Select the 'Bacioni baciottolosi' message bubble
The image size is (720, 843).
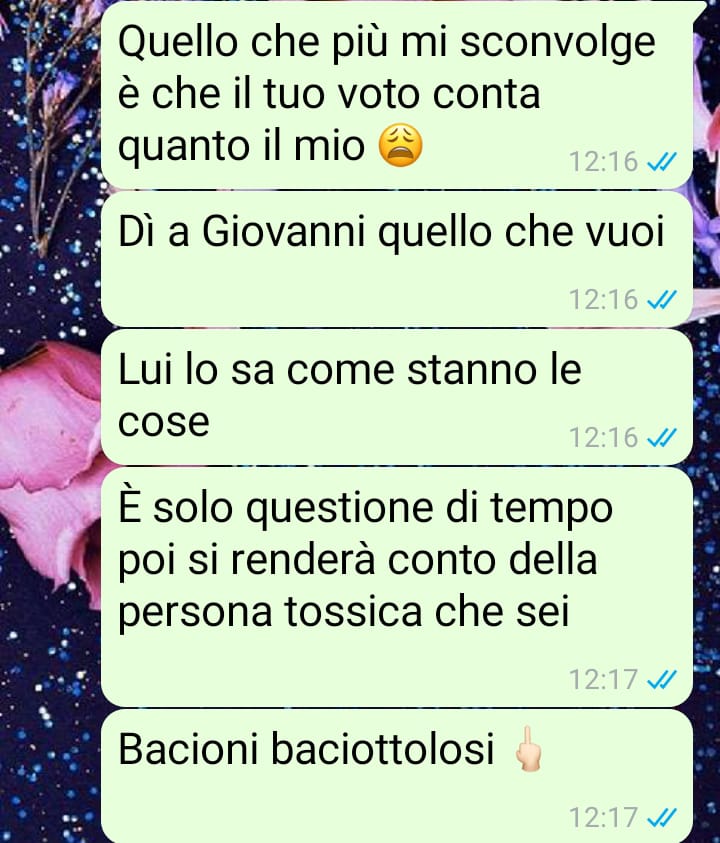(x=397, y=776)
